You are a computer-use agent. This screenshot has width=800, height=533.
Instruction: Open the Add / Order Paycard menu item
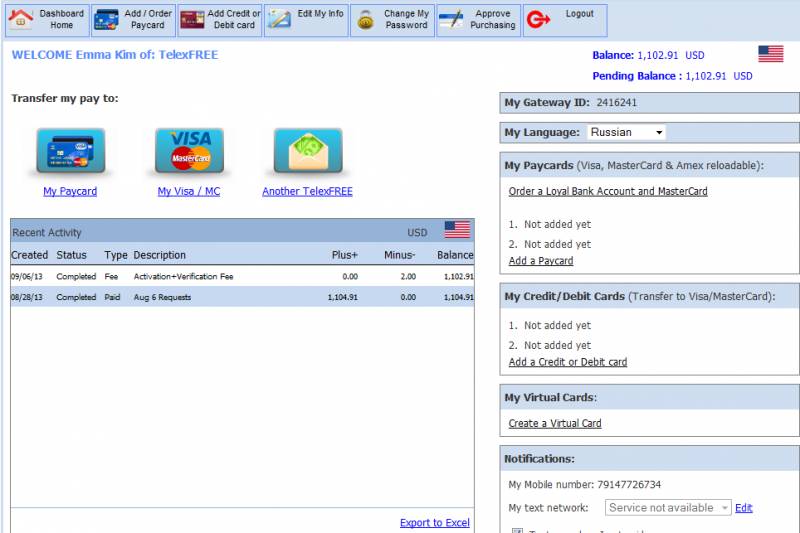(x=134, y=20)
